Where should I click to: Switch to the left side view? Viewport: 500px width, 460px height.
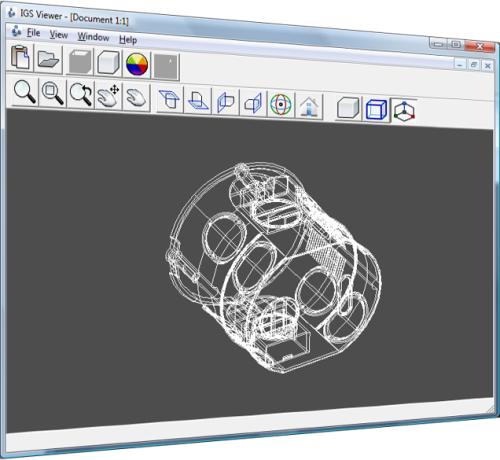click(x=226, y=102)
